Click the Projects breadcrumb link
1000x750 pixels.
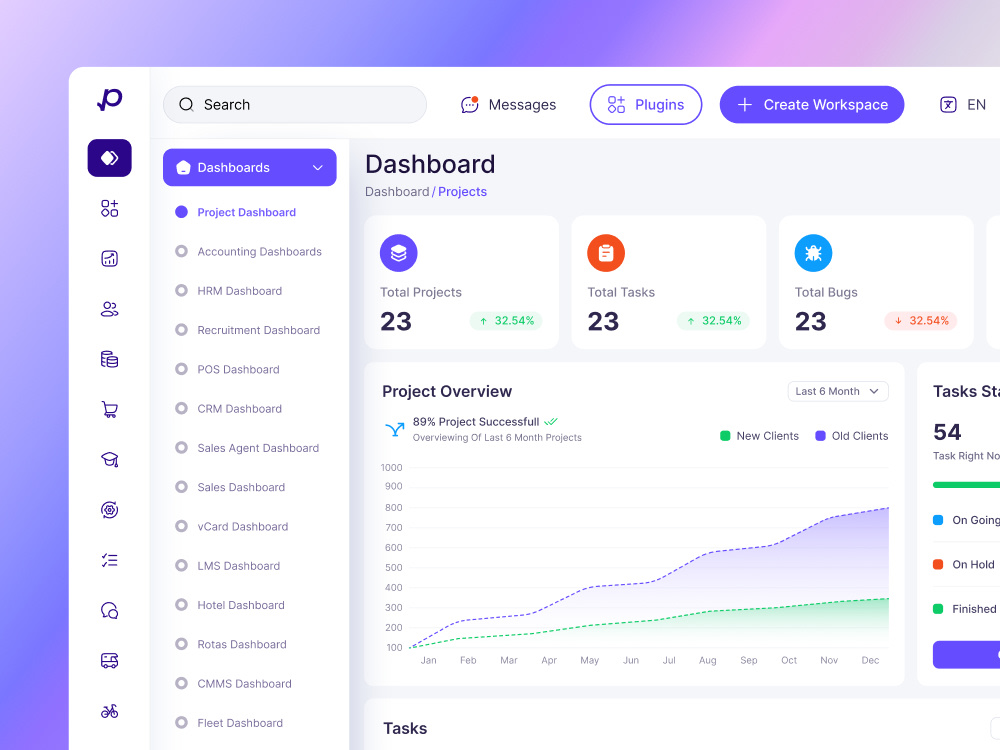462,192
